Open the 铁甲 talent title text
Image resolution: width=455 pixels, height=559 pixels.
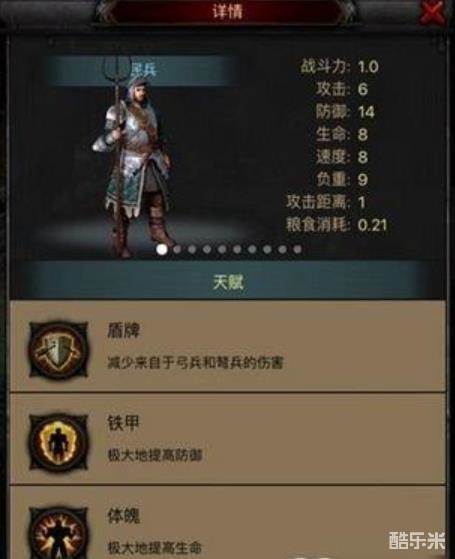[x=123, y=423]
